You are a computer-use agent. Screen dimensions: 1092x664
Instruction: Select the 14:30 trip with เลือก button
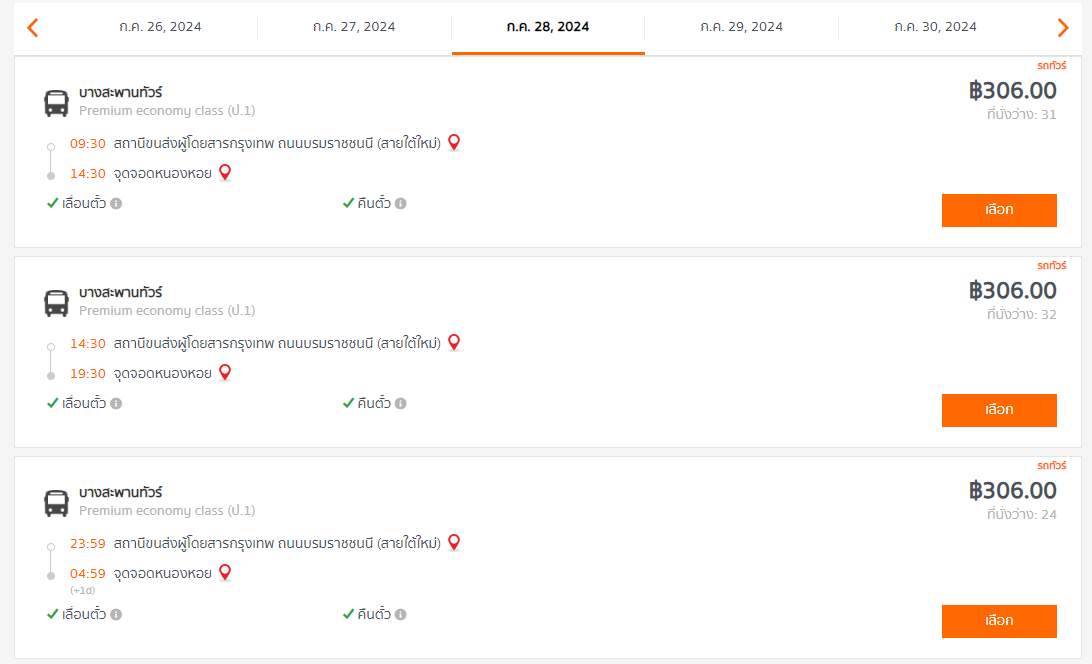[999, 410]
